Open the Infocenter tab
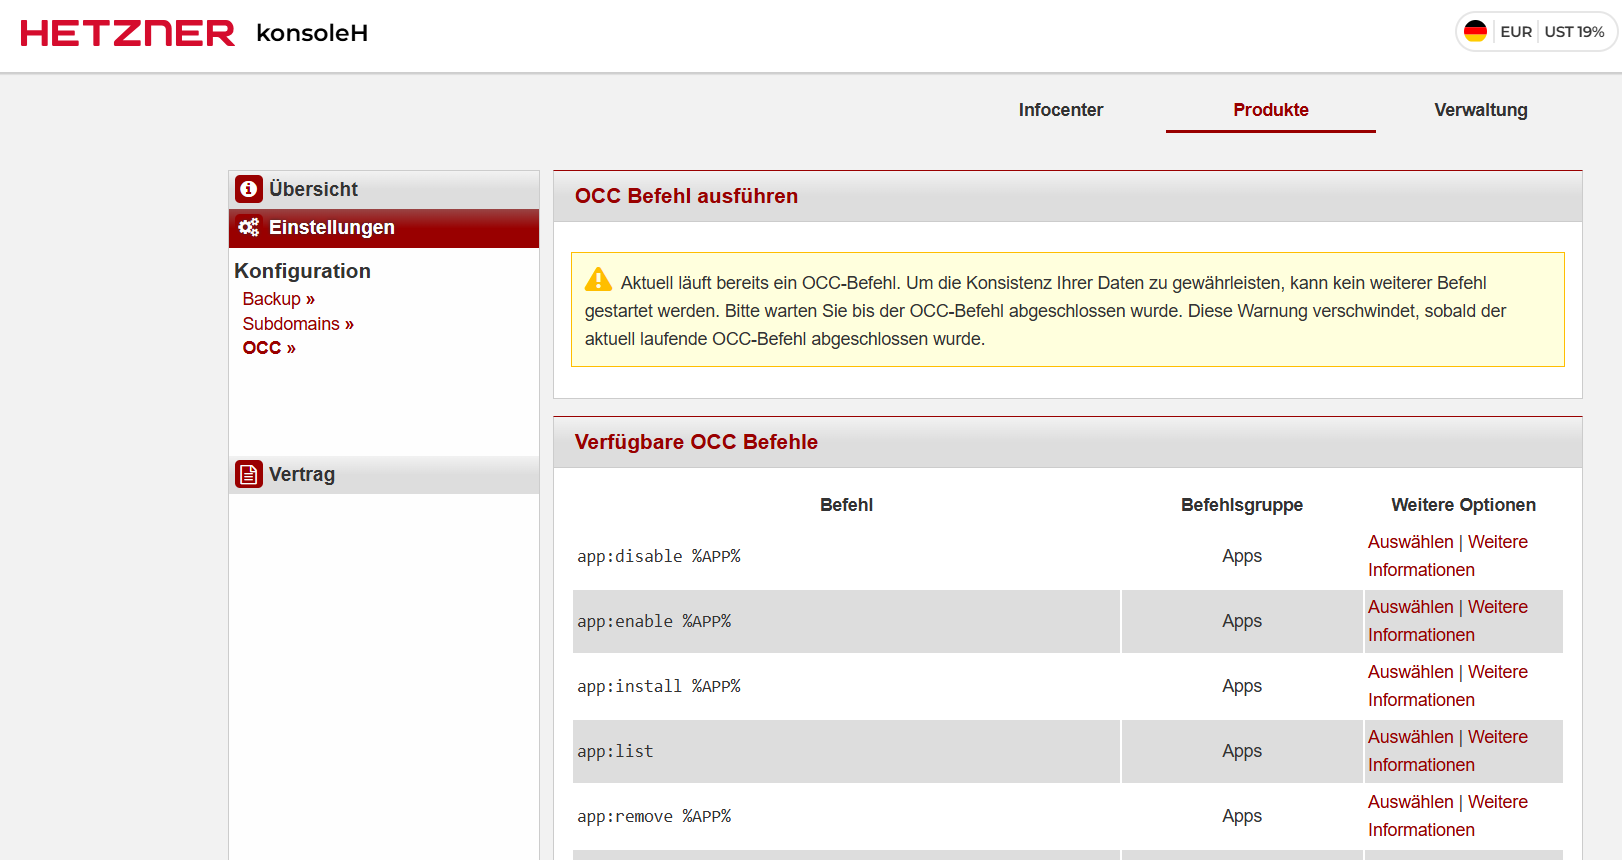 click(1060, 110)
